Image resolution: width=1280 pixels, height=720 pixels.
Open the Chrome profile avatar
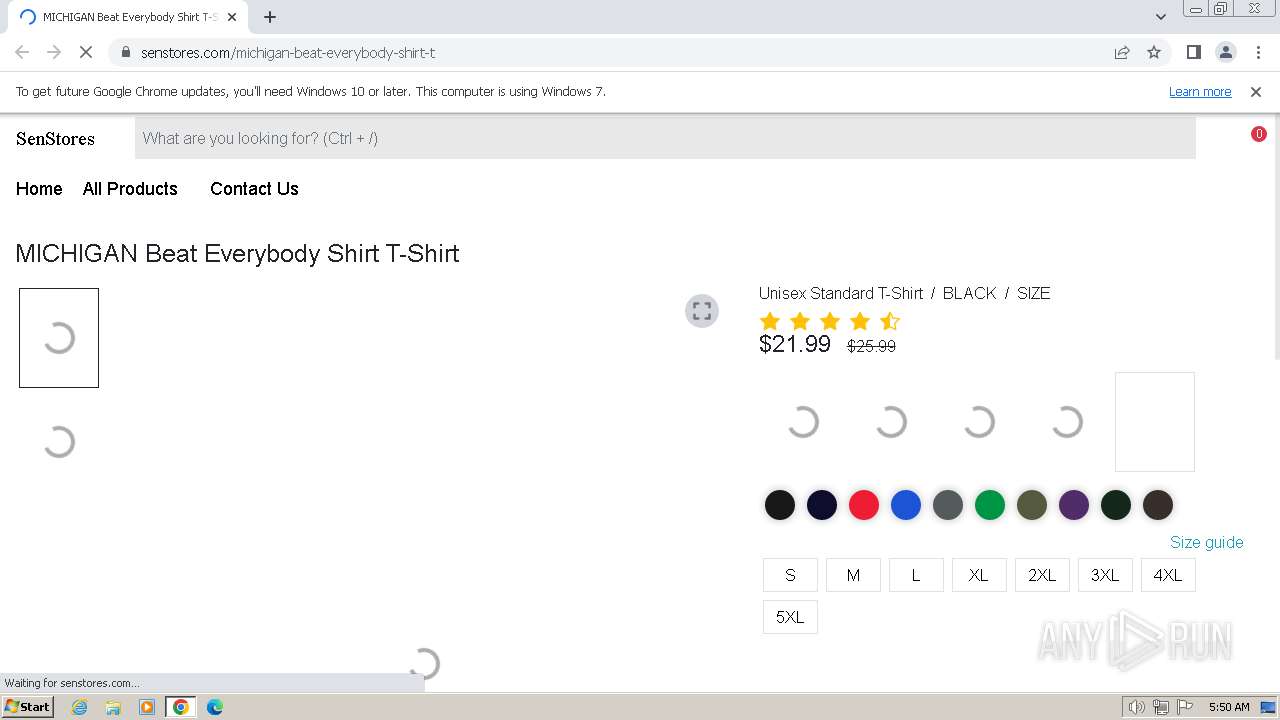1225,52
